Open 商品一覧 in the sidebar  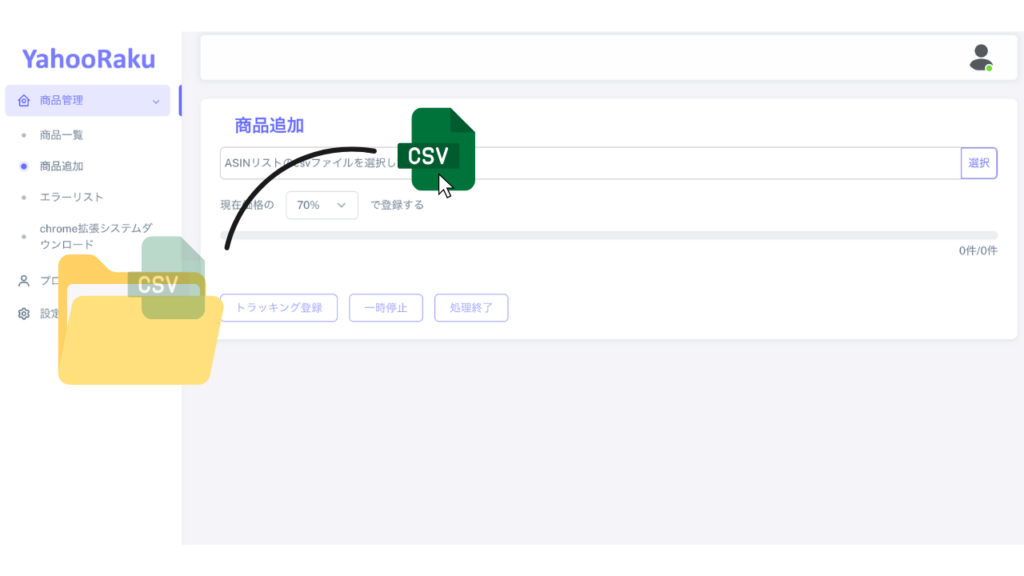tap(61, 135)
